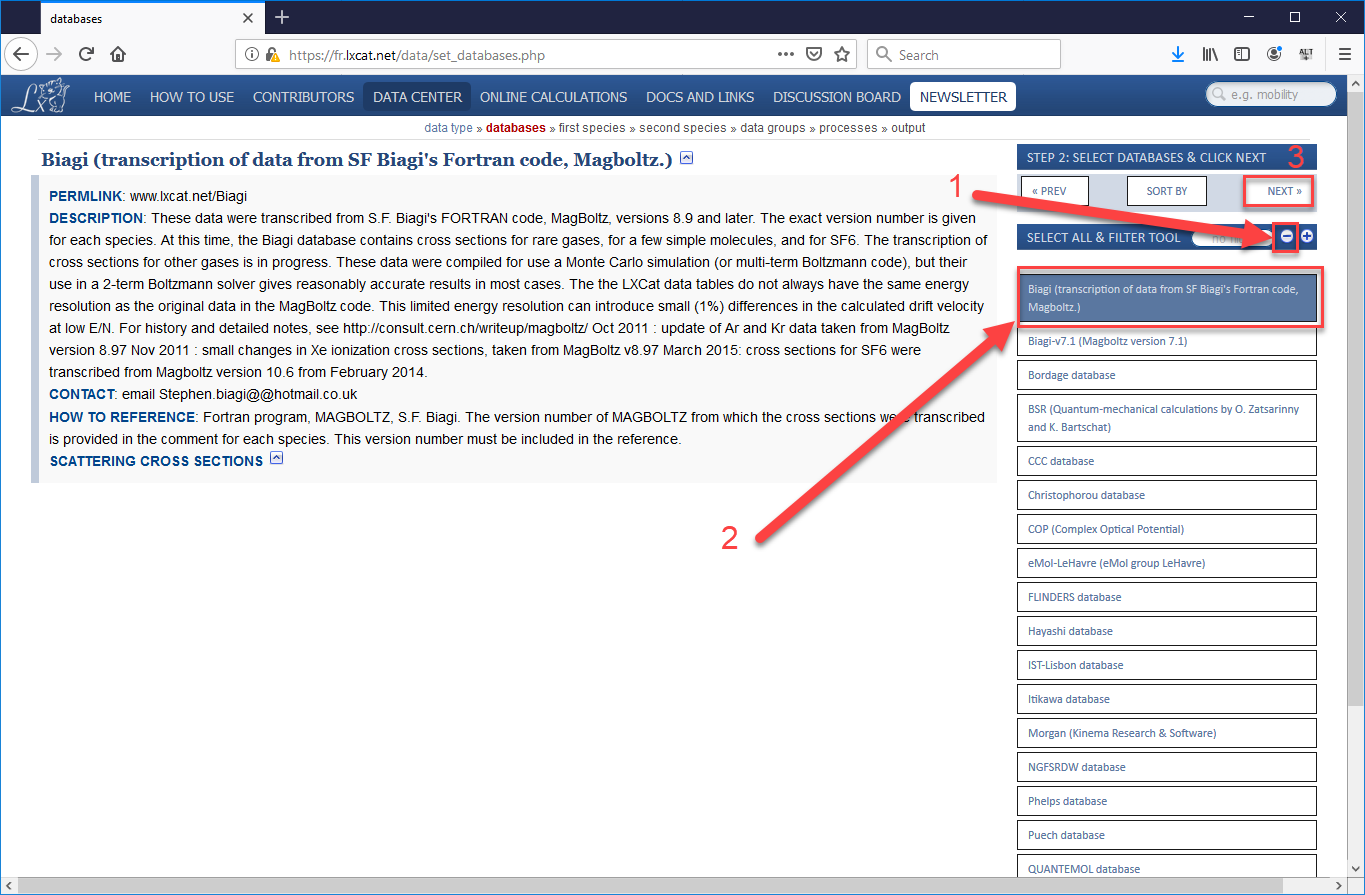Go to the Data Center menu

coord(417,97)
